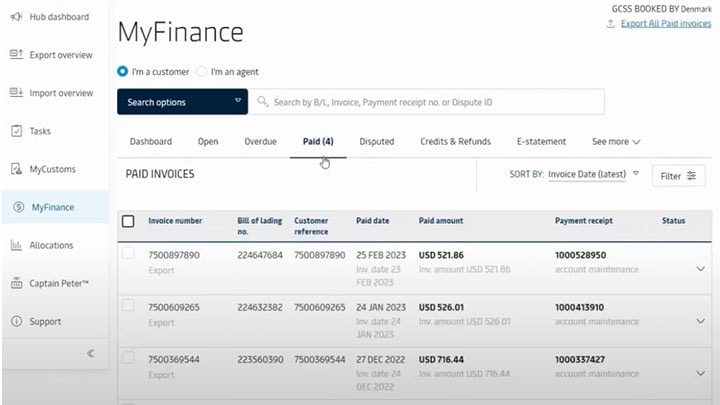Open the Hub dashboard icon in sidebar

[16, 17]
